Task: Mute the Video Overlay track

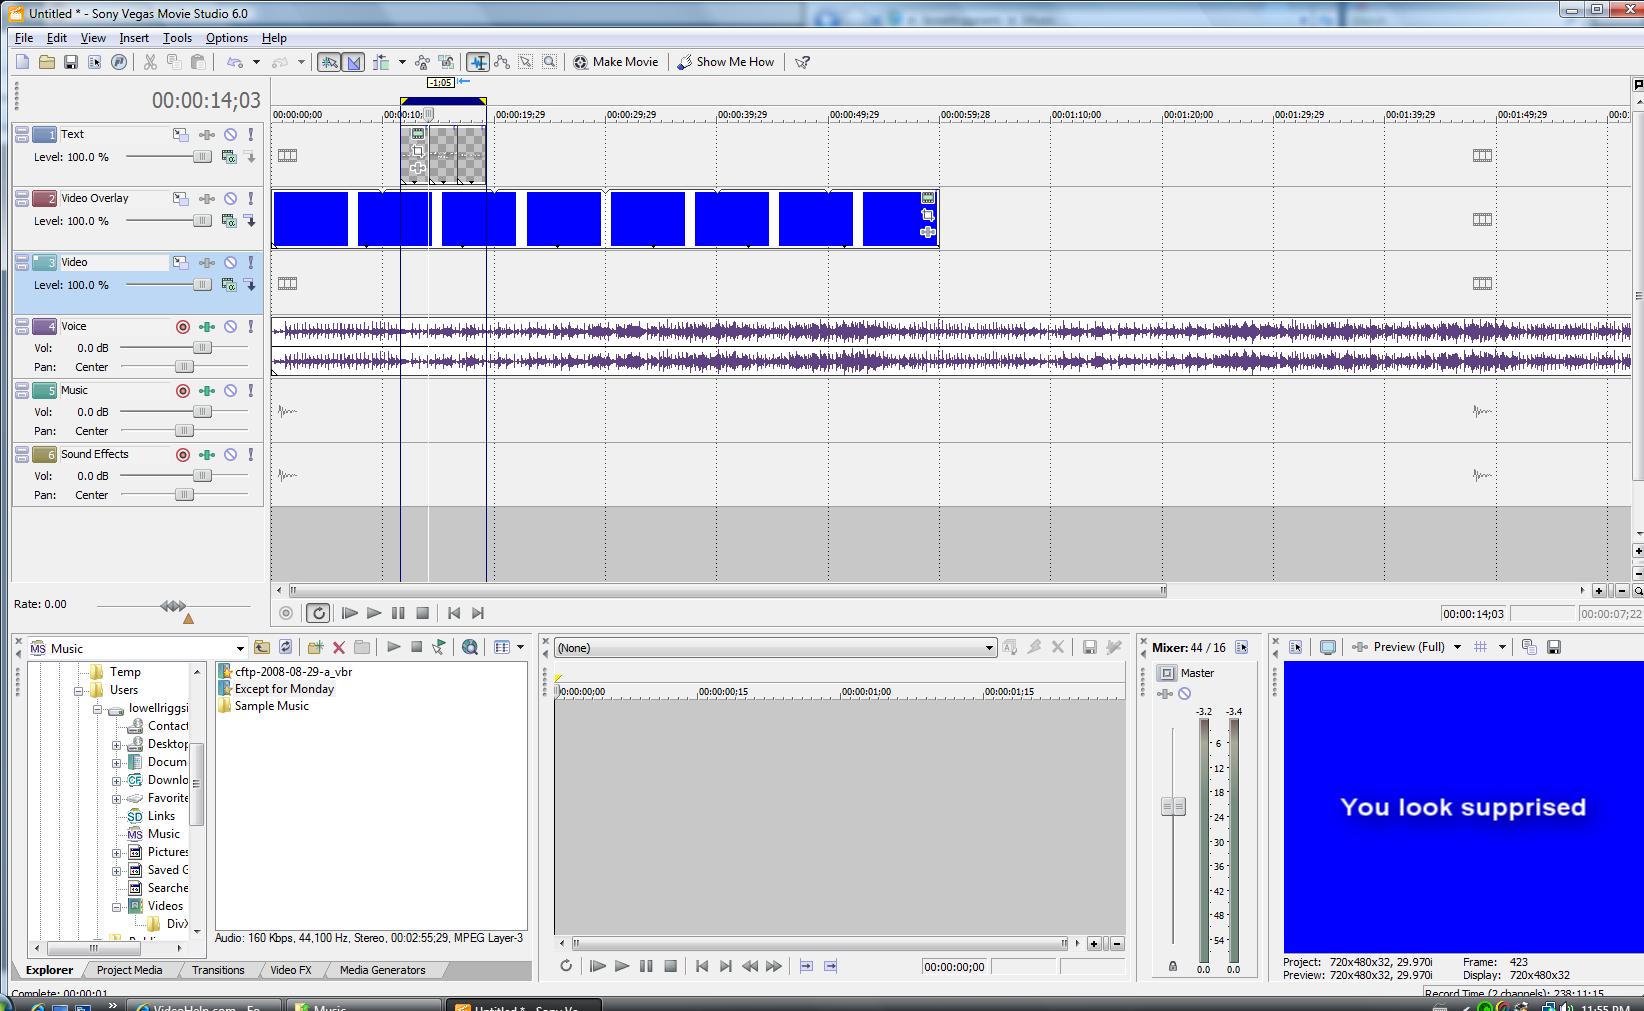Action: 230,199
